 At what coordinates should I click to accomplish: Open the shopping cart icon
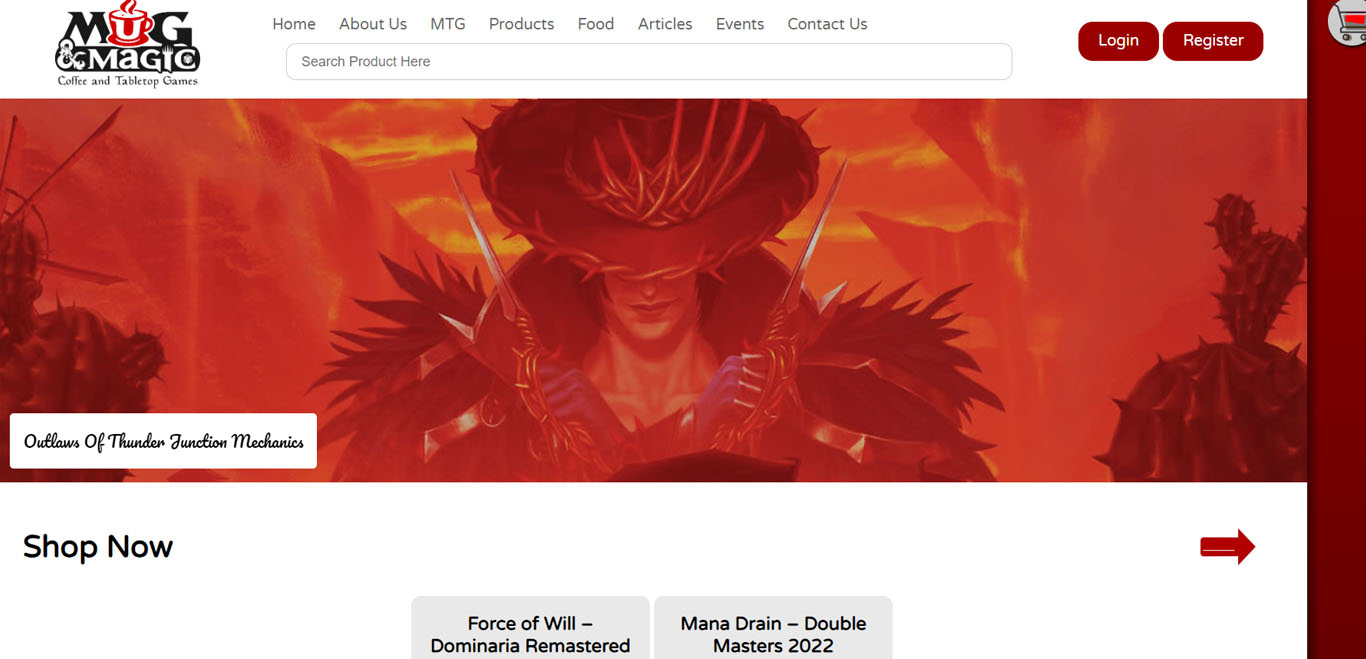1348,22
